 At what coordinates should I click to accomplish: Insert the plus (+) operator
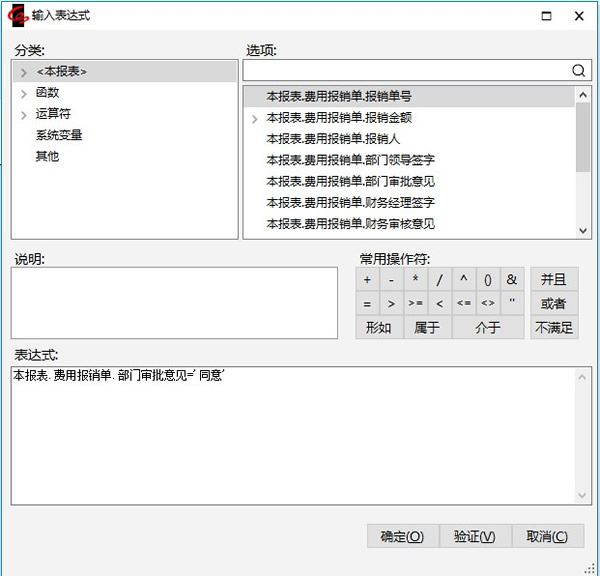click(367, 280)
